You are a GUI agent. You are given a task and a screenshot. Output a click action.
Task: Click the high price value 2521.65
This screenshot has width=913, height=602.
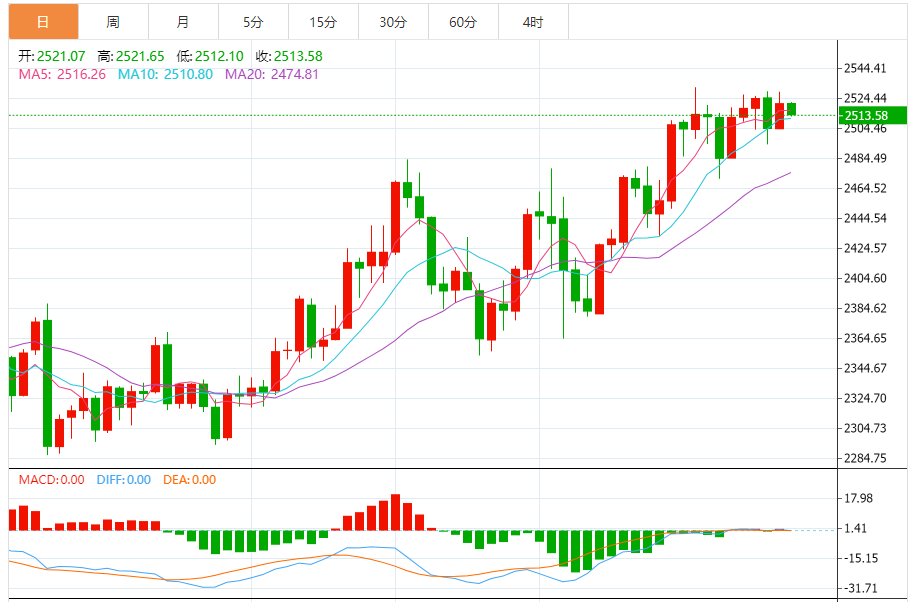tap(140, 56)
